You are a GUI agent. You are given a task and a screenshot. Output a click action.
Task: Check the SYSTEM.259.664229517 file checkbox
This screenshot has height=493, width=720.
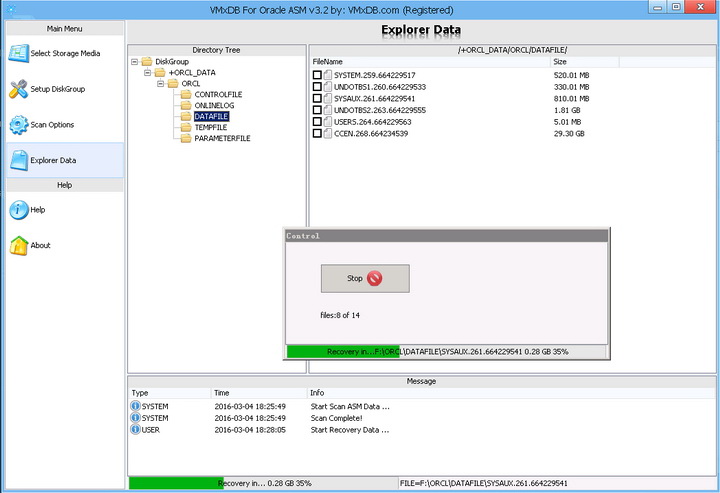click(317, 75)
